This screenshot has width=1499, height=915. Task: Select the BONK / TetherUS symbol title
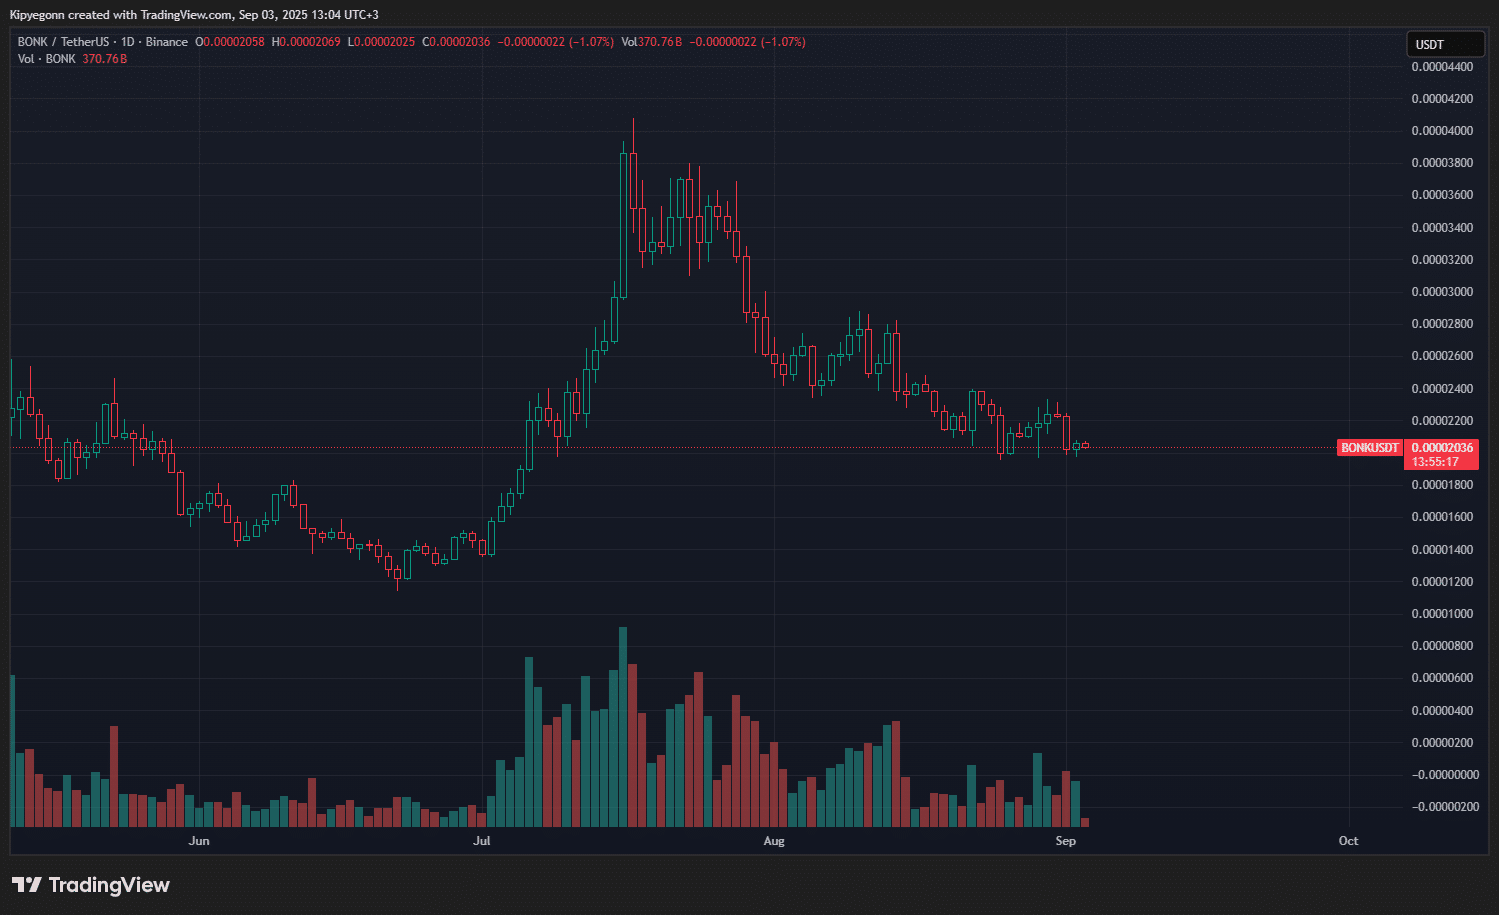click(x=63, y=42)
